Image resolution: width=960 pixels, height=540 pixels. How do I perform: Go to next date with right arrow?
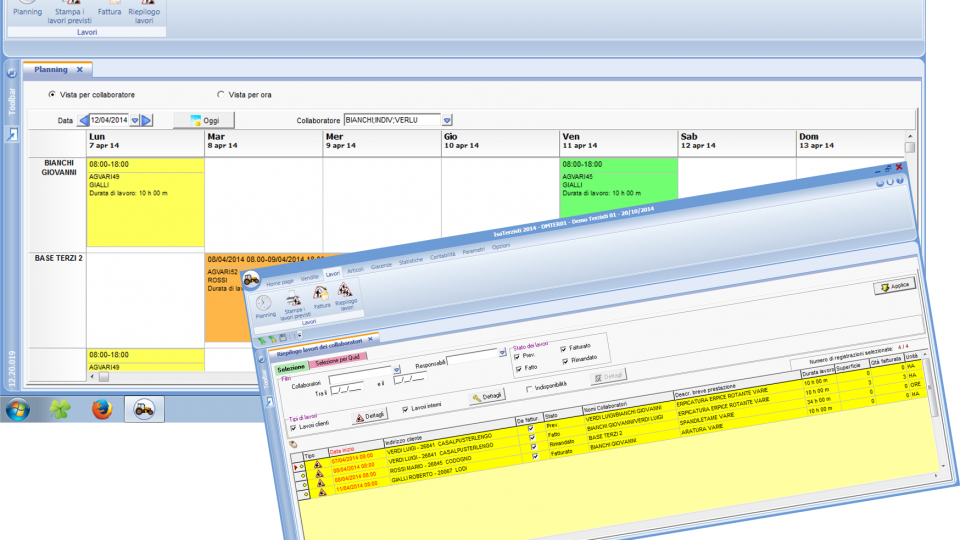147,121
